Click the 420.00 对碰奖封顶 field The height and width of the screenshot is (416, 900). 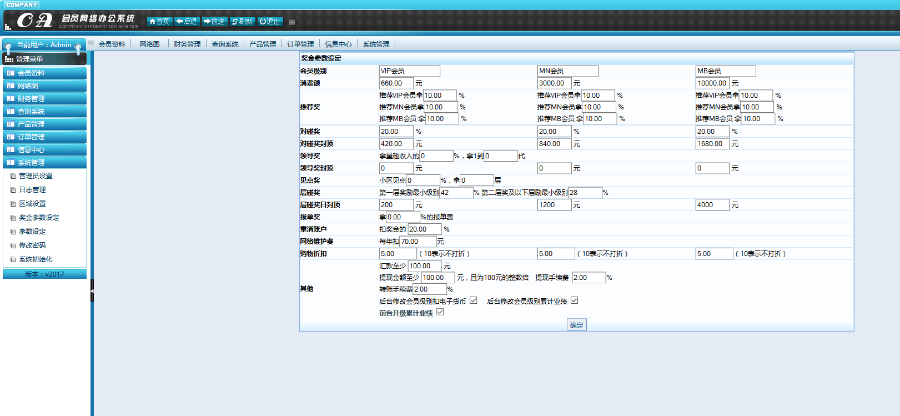tap(396, 143)
